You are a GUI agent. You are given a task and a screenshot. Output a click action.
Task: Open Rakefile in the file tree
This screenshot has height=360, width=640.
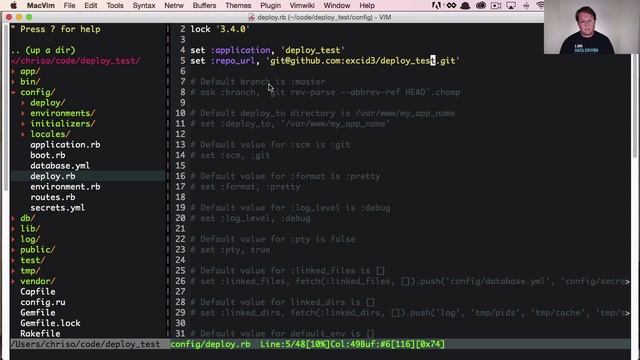40,334
